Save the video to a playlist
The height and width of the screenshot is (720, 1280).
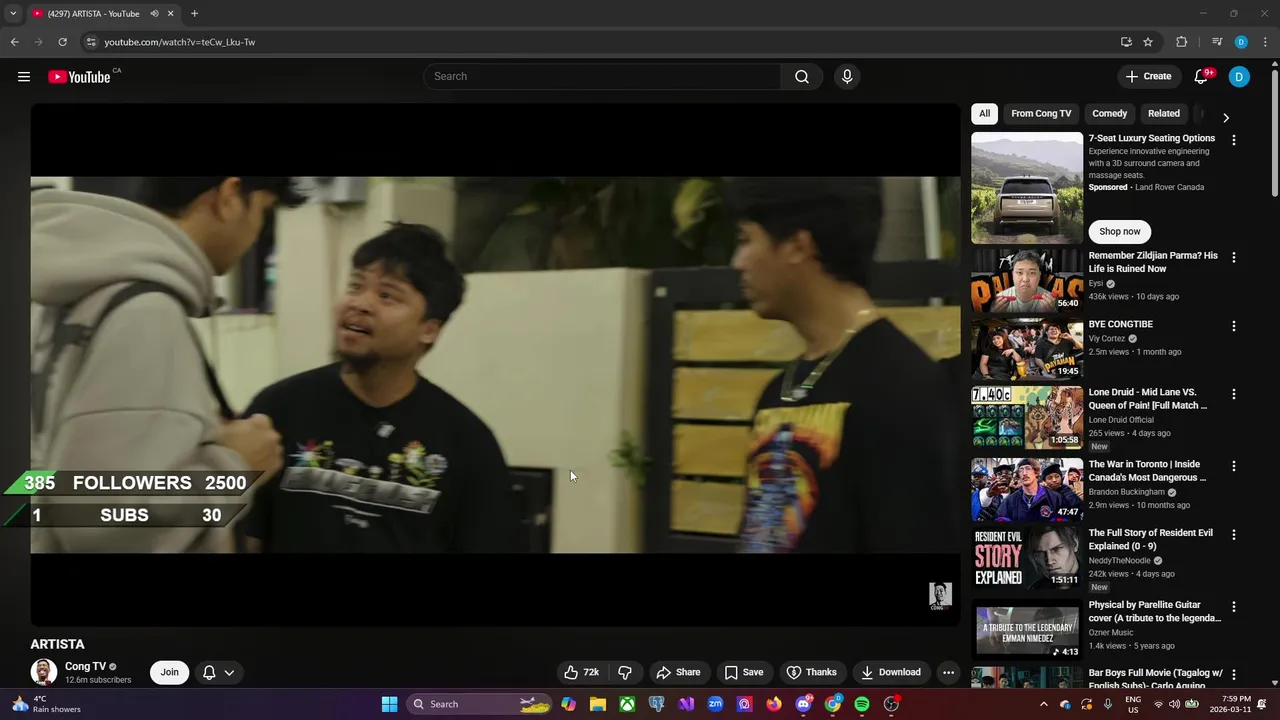click(x=744, y=672)
